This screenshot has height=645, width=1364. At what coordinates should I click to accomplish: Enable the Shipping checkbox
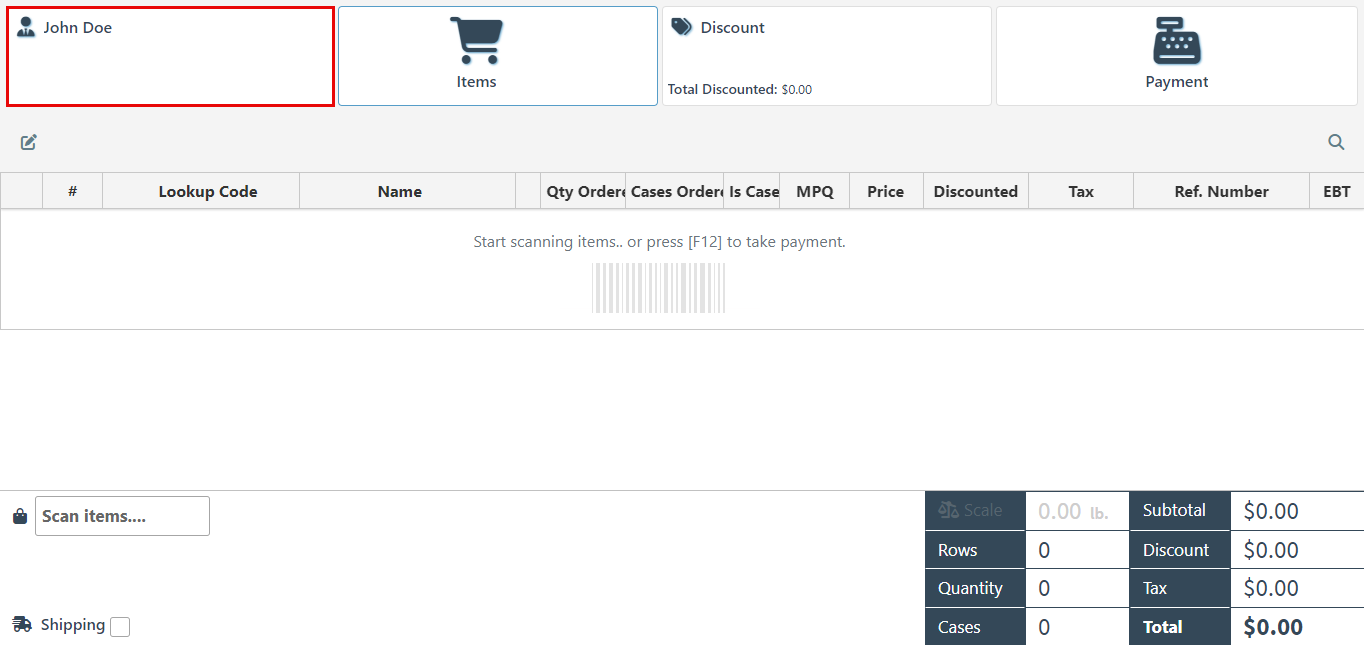click(120, 627)
